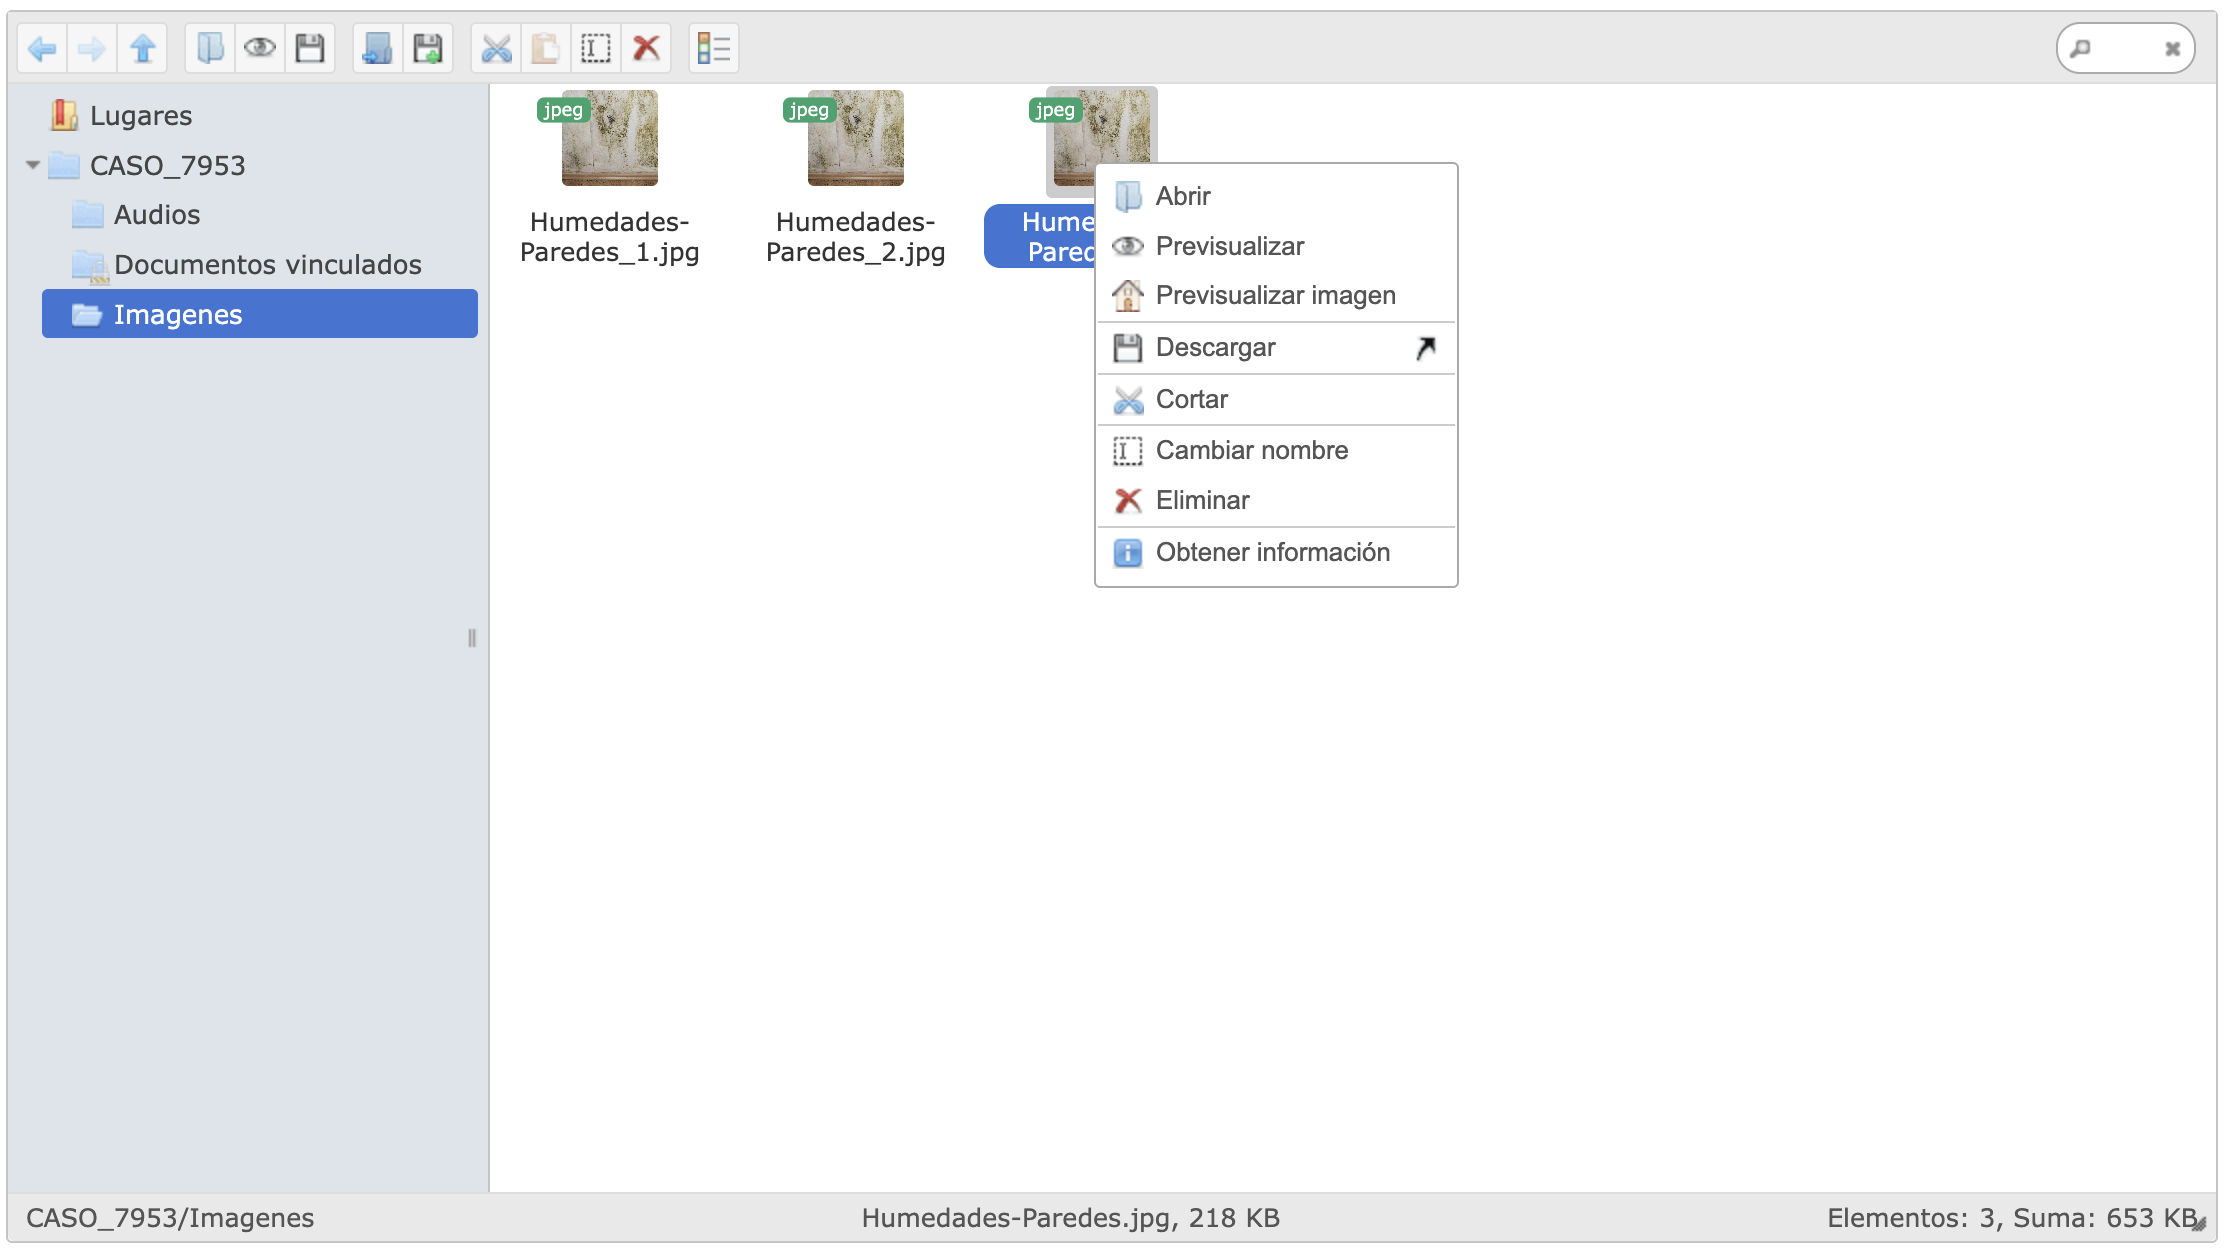Click the Elementos: 3, Suma: 653 KB text
This screenshot has width=2228, height=1248.
[x=2012, y=1218]
